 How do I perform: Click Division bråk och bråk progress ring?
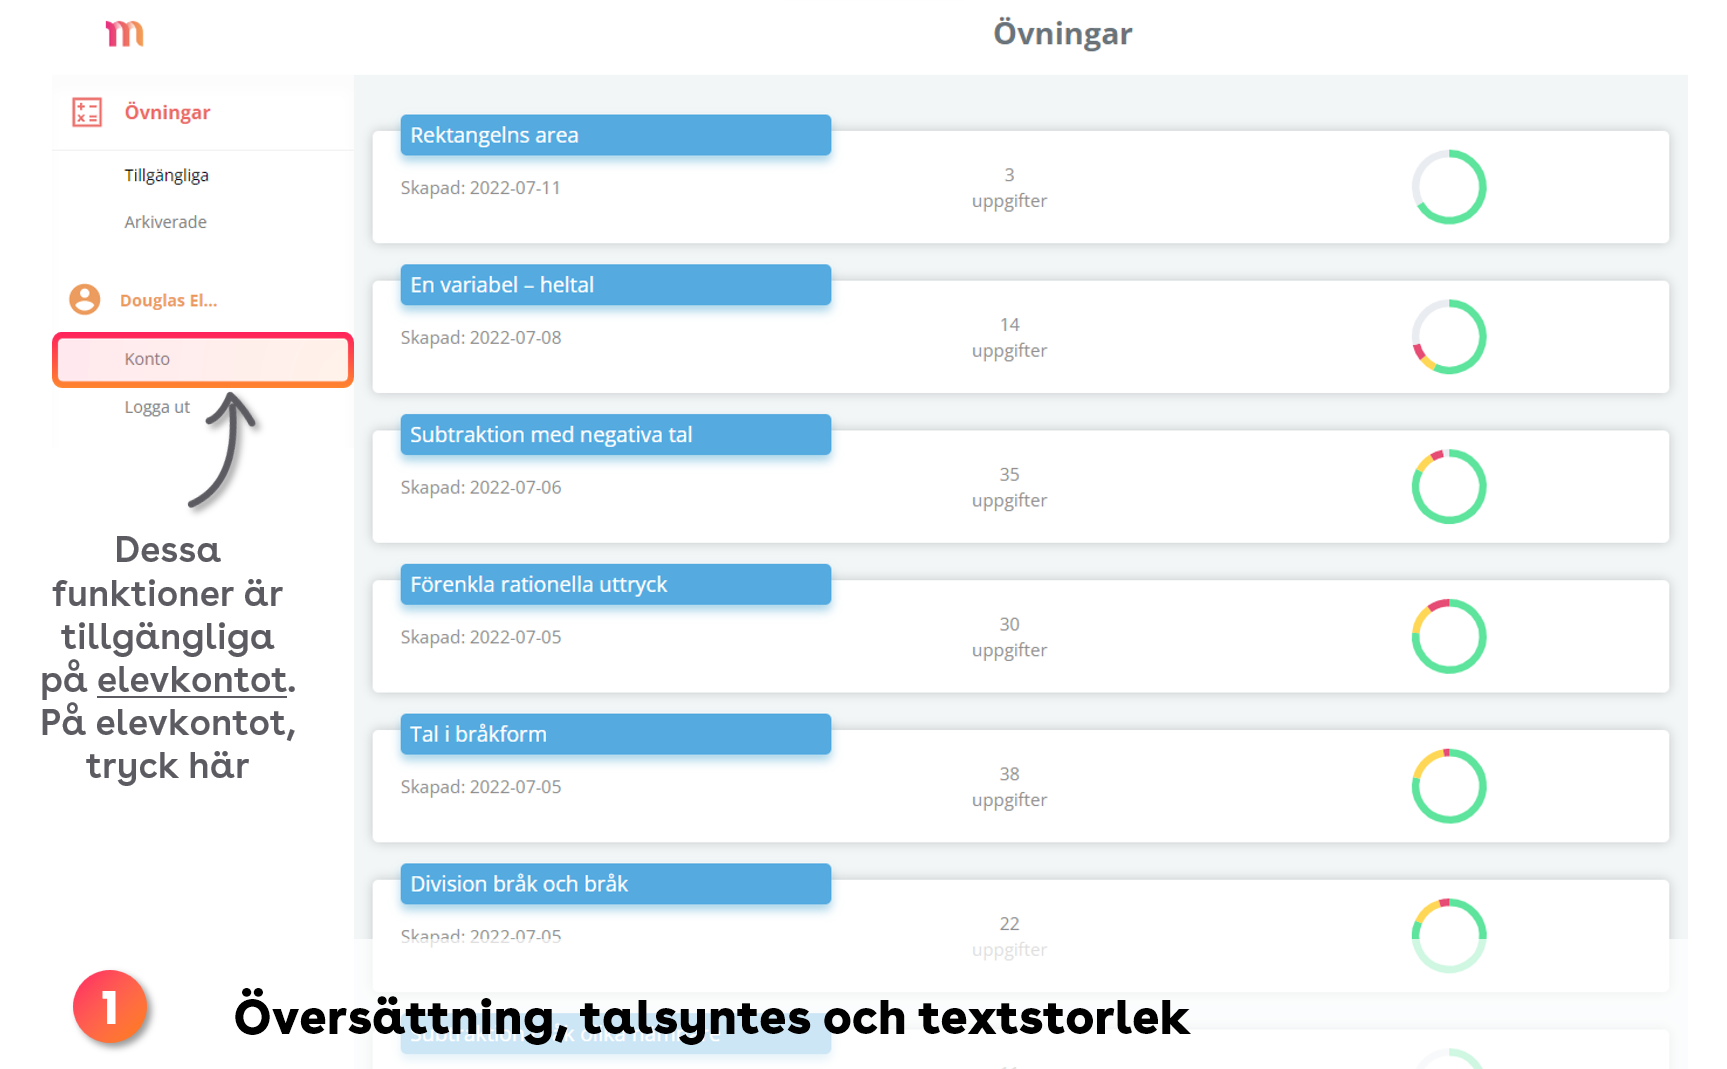(x=1448, y=935)
